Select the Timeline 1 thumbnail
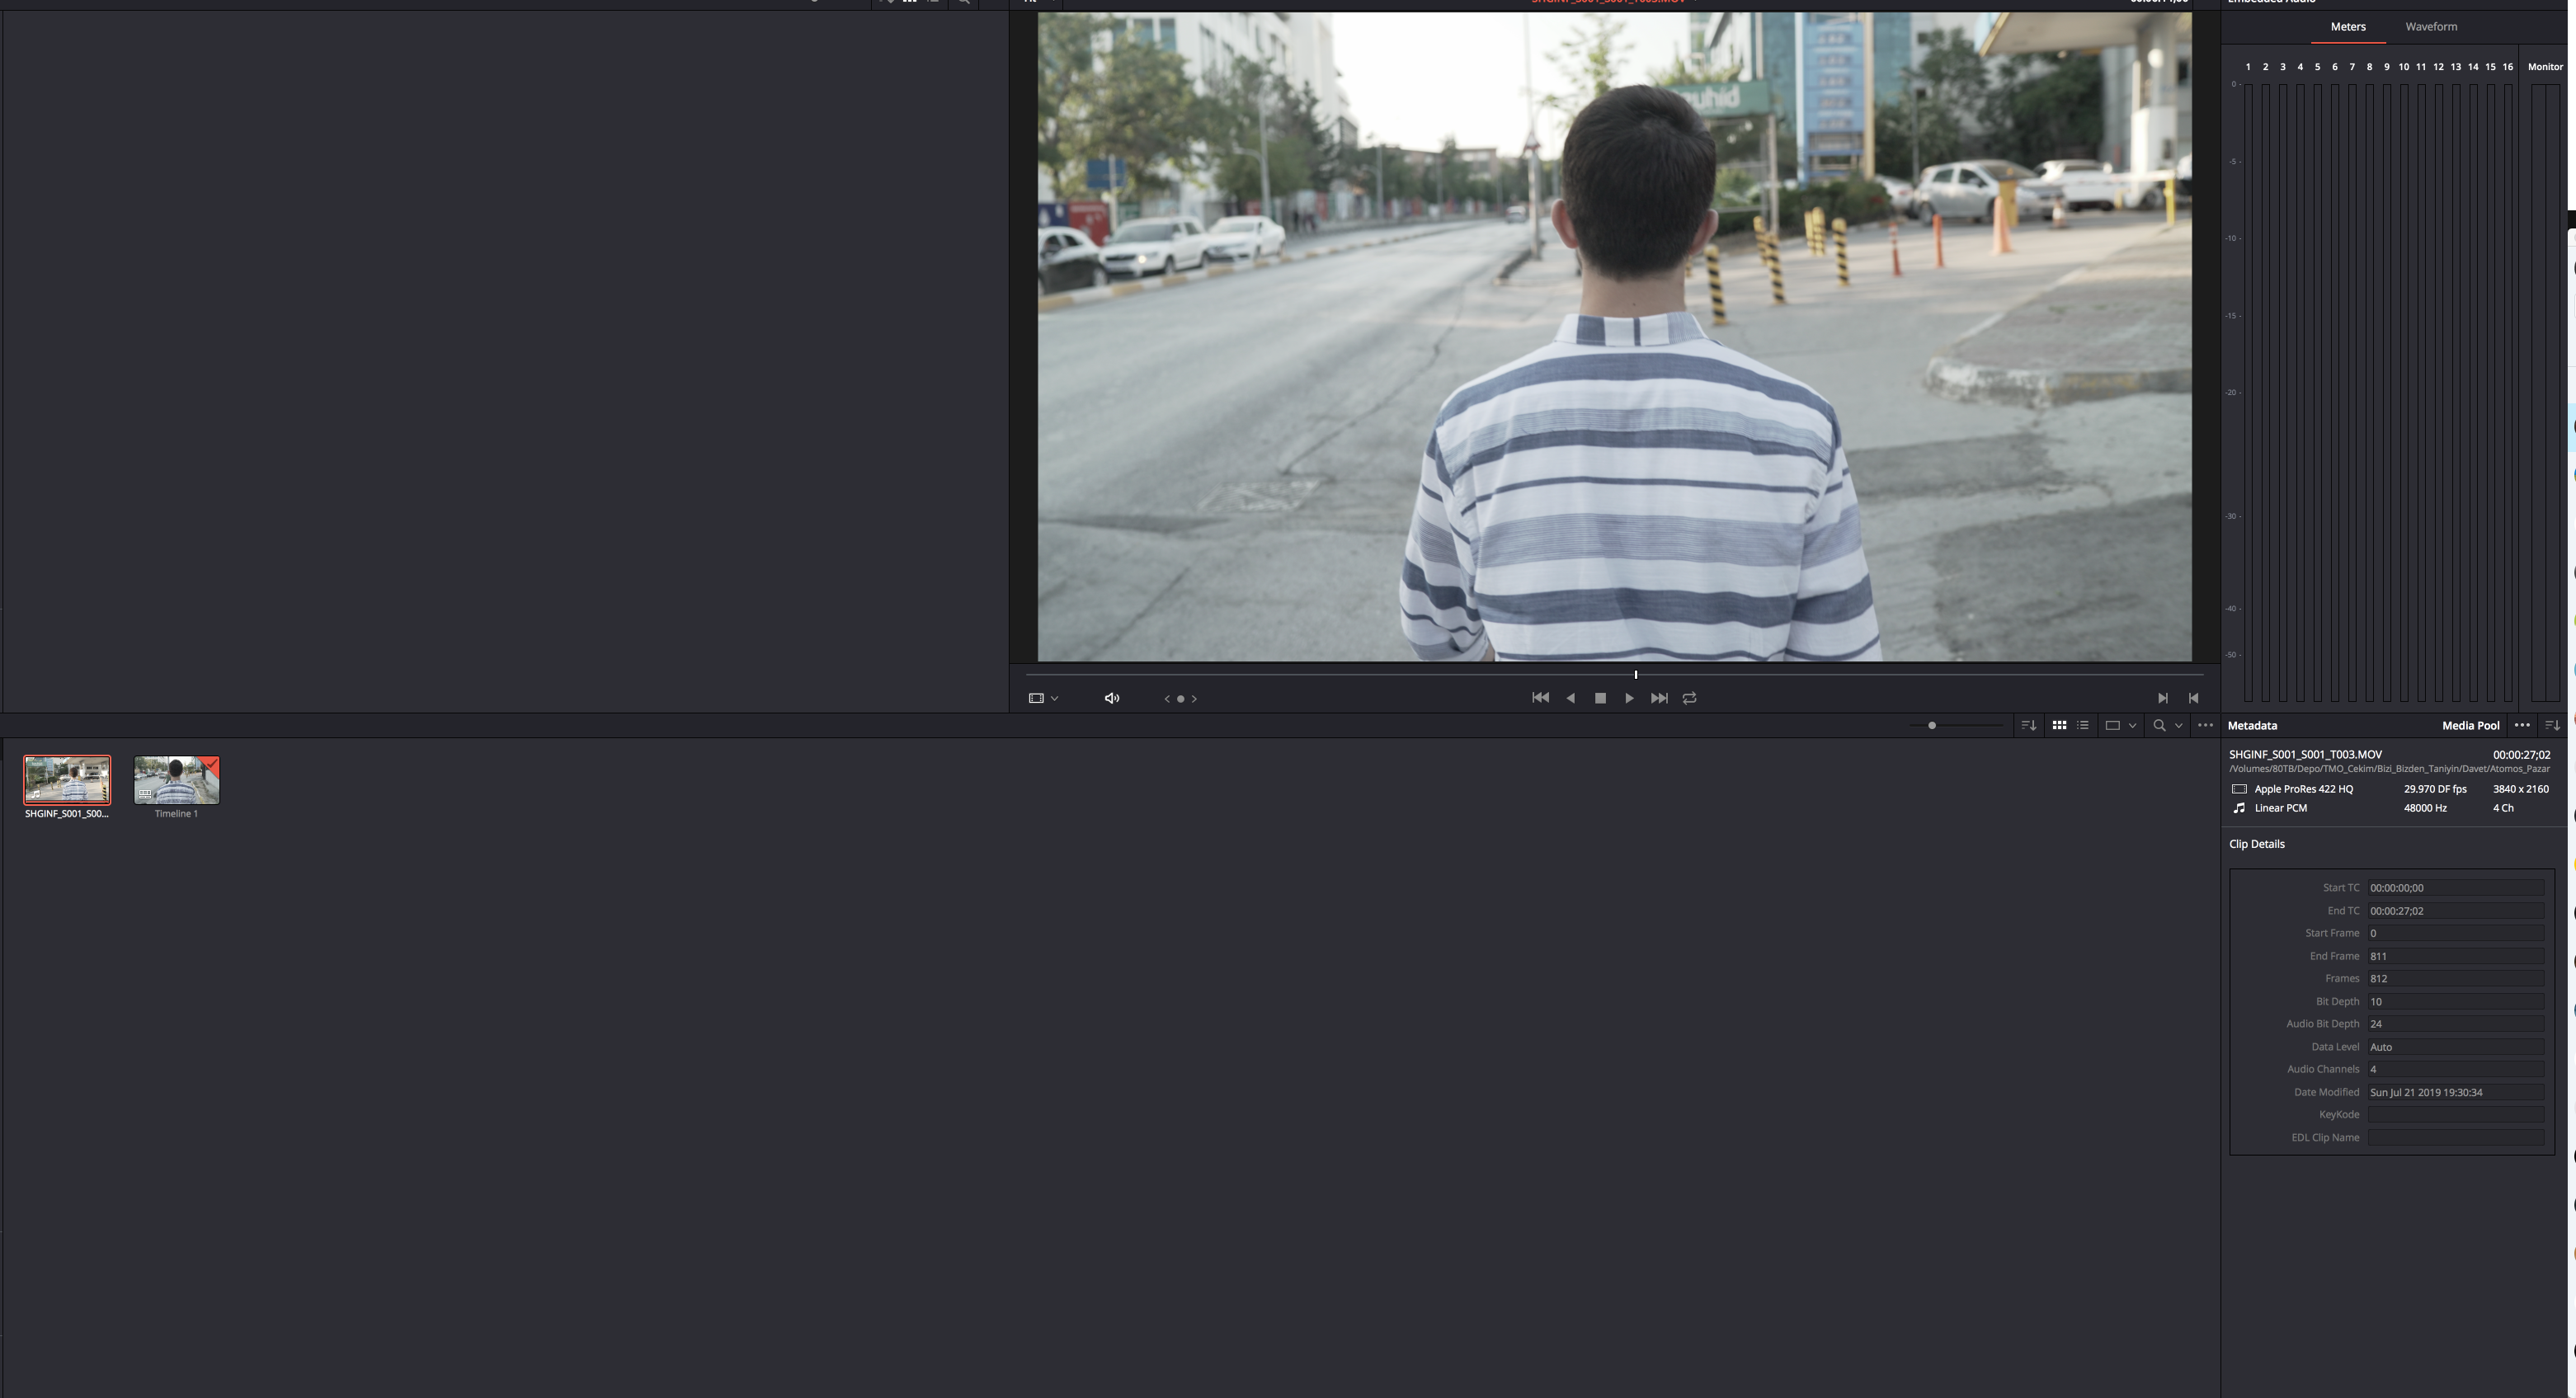 tap(176, 780)
